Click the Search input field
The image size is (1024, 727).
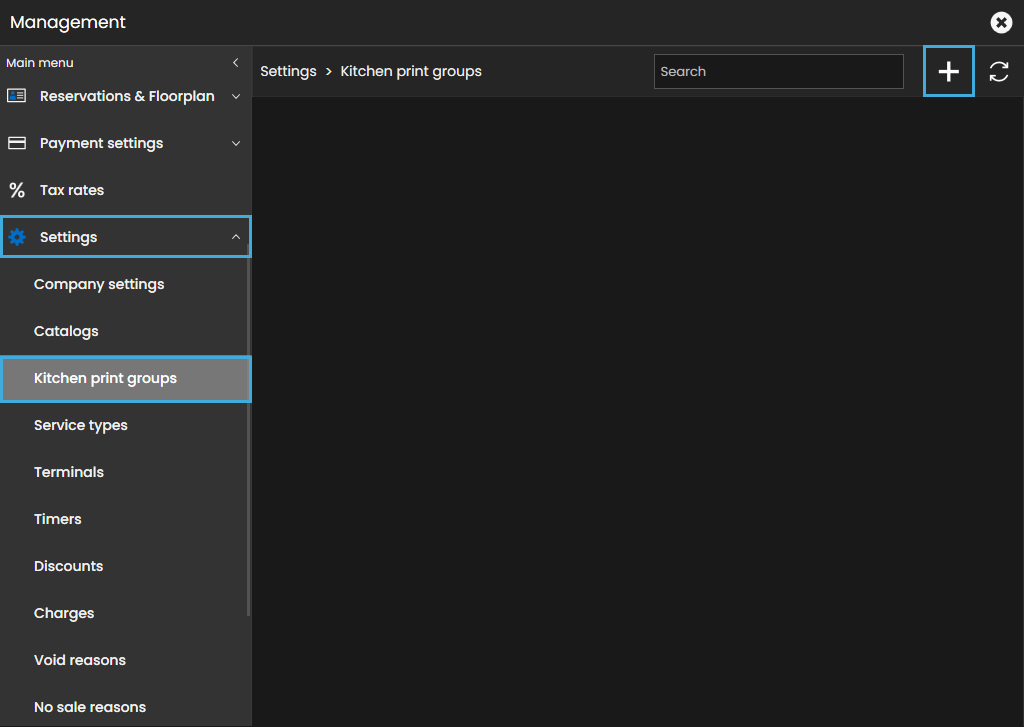click(x=778, y=72)
